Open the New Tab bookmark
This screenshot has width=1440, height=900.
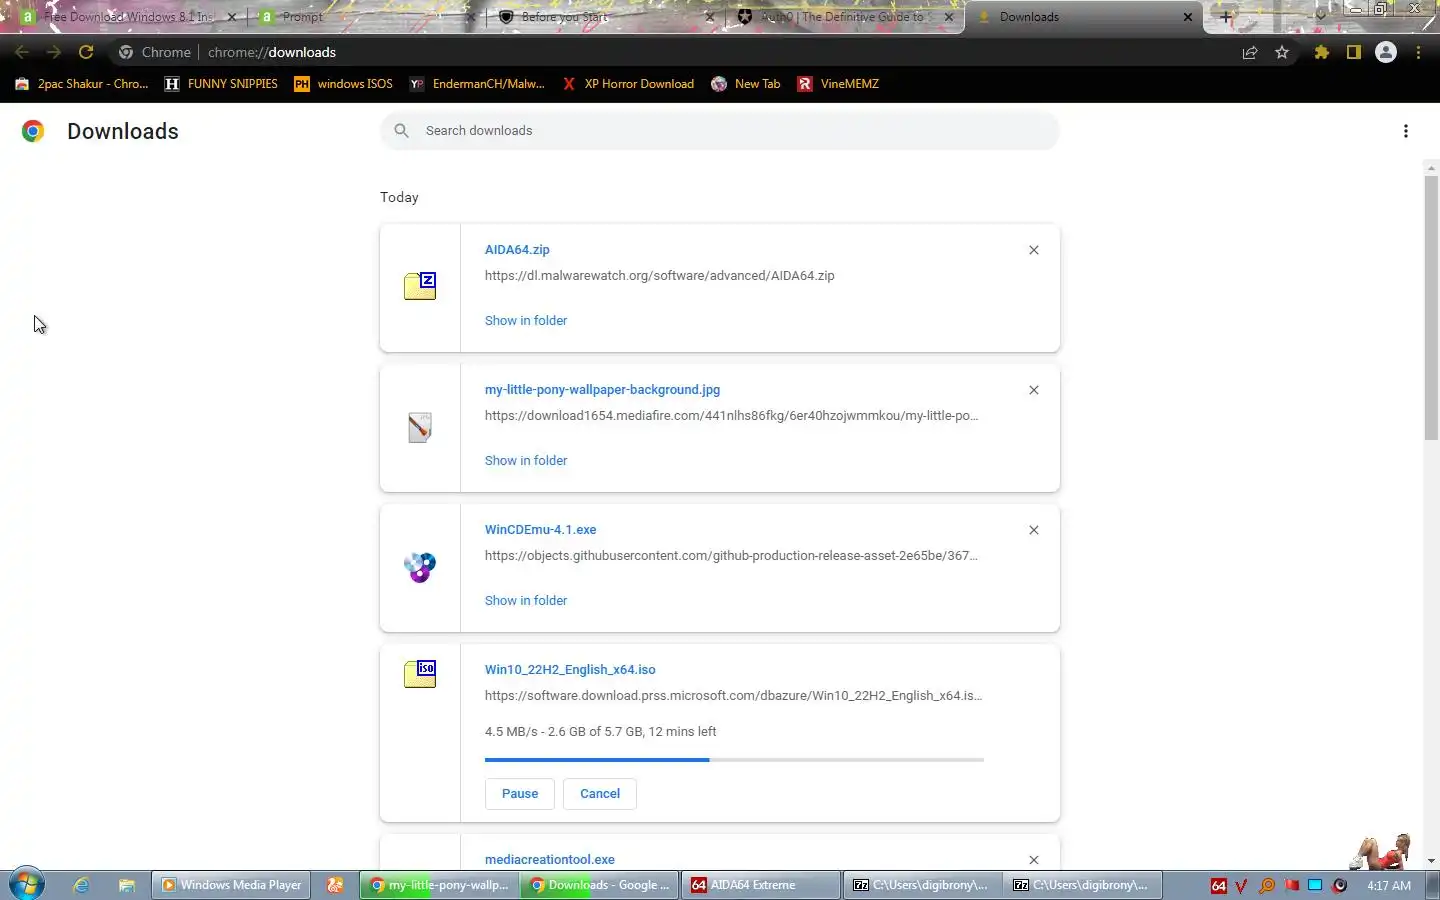pos(746,84)
